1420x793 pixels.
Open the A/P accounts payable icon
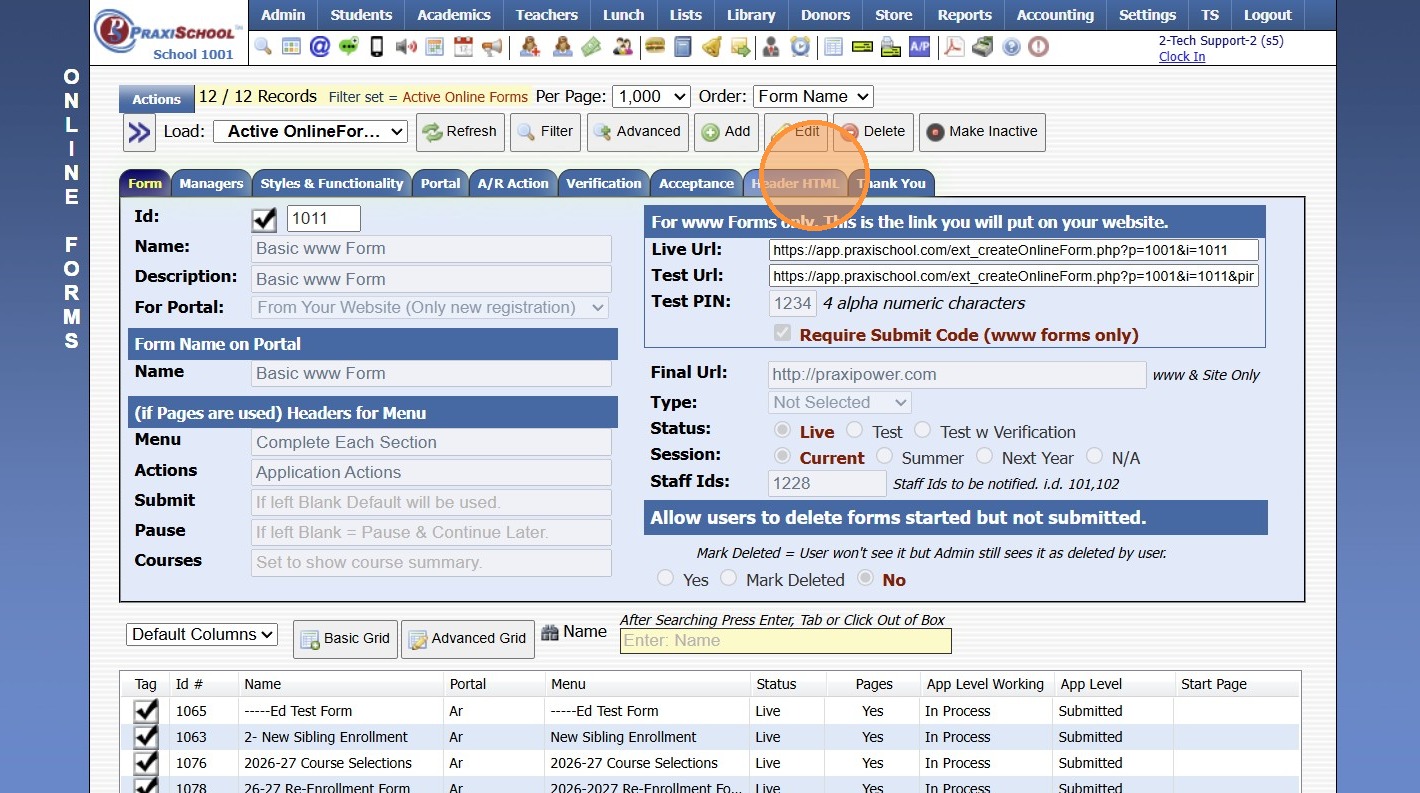point(920,46)
